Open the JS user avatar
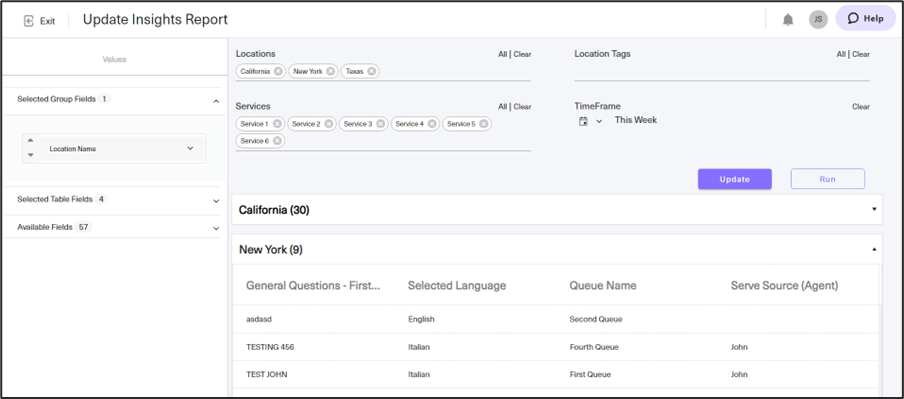The height and width of the screenshot is (399, 904). (818, 19)
